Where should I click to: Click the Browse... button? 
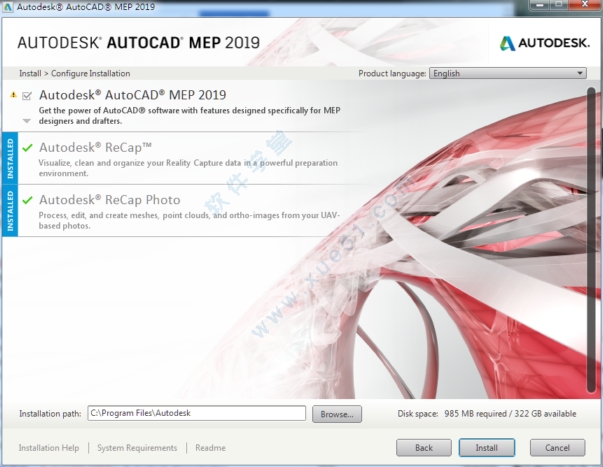[337, 414]
